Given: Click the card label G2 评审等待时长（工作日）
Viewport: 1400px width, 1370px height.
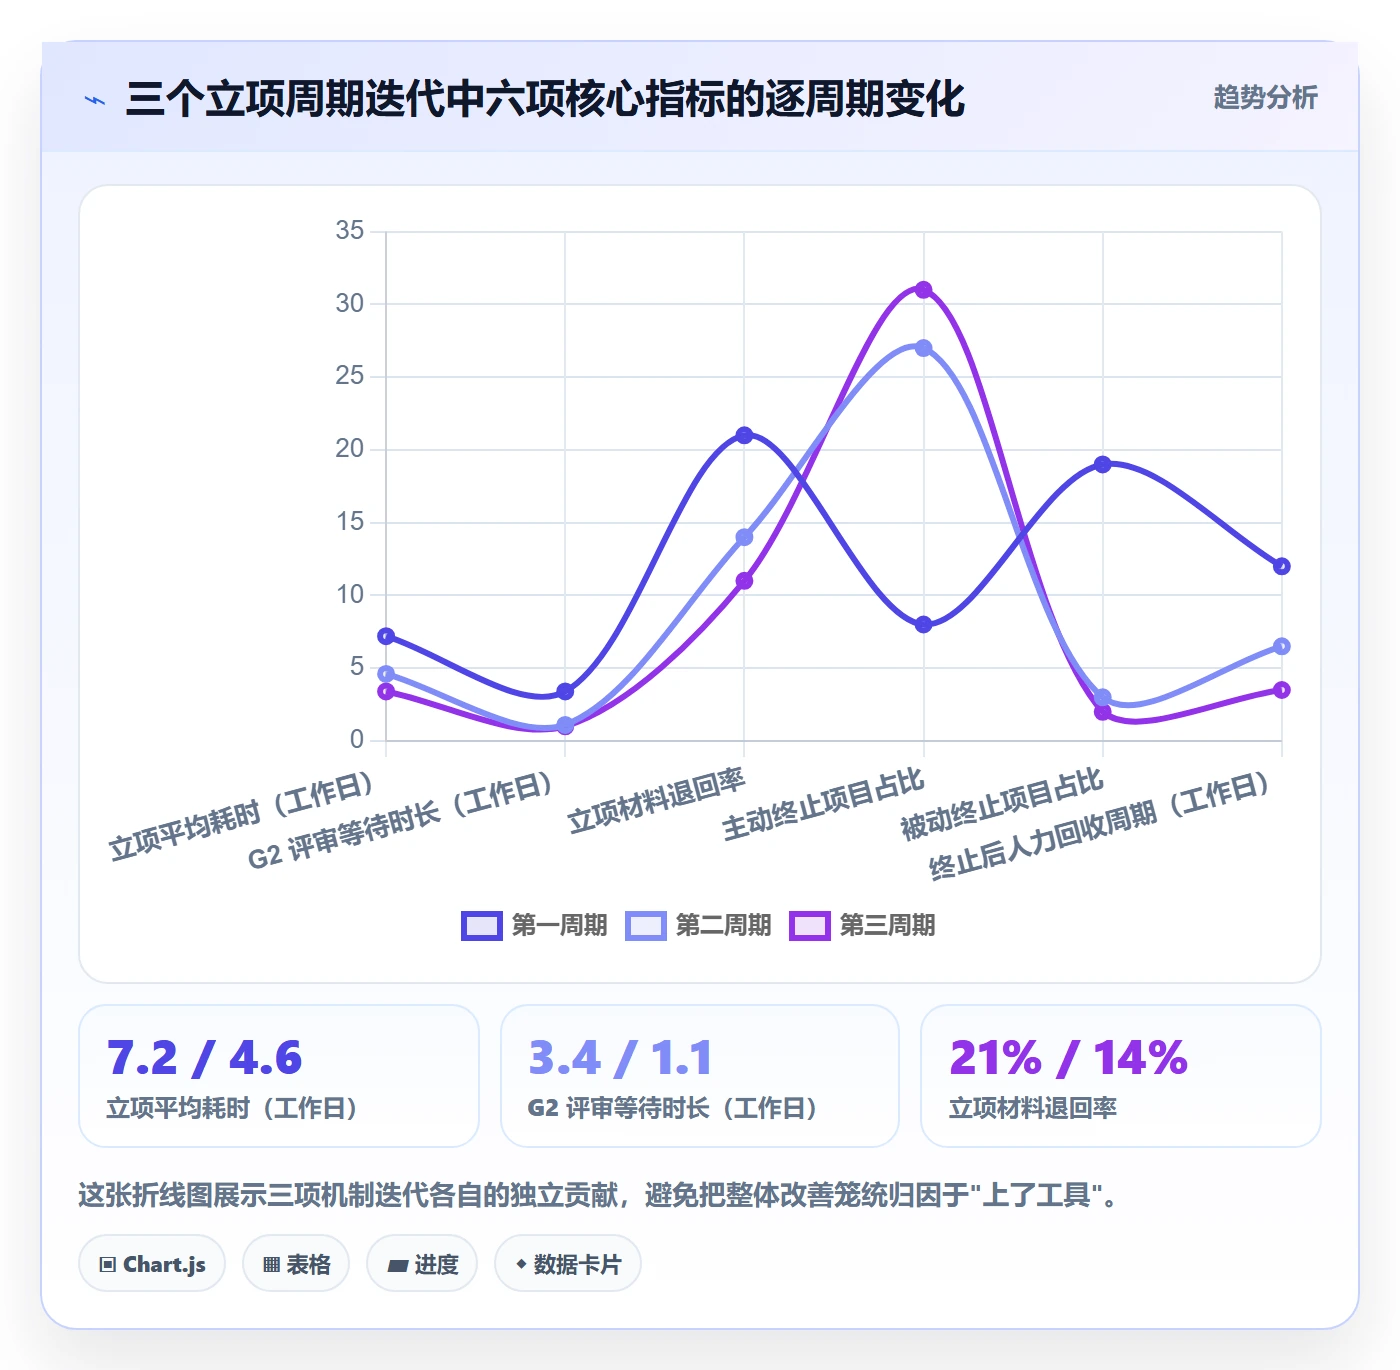Looking at the screenshot, I should pyautogui.click(x=676, y=1108).
